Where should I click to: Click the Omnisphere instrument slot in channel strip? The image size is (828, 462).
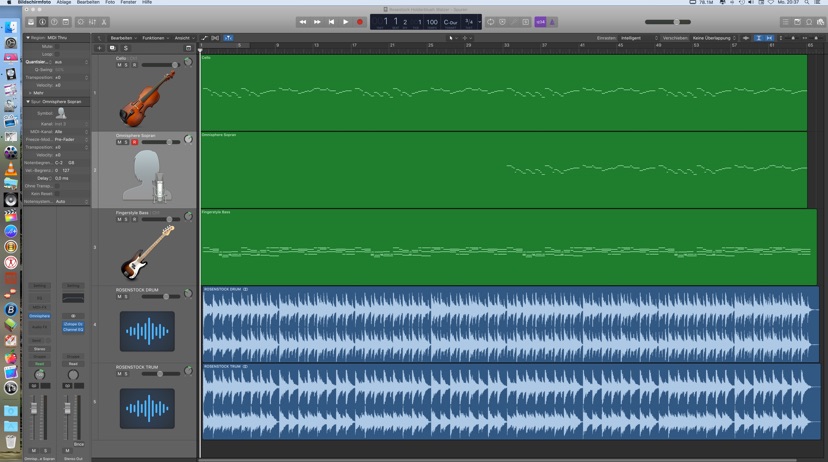pyautogui.click(x=40, y=316)
